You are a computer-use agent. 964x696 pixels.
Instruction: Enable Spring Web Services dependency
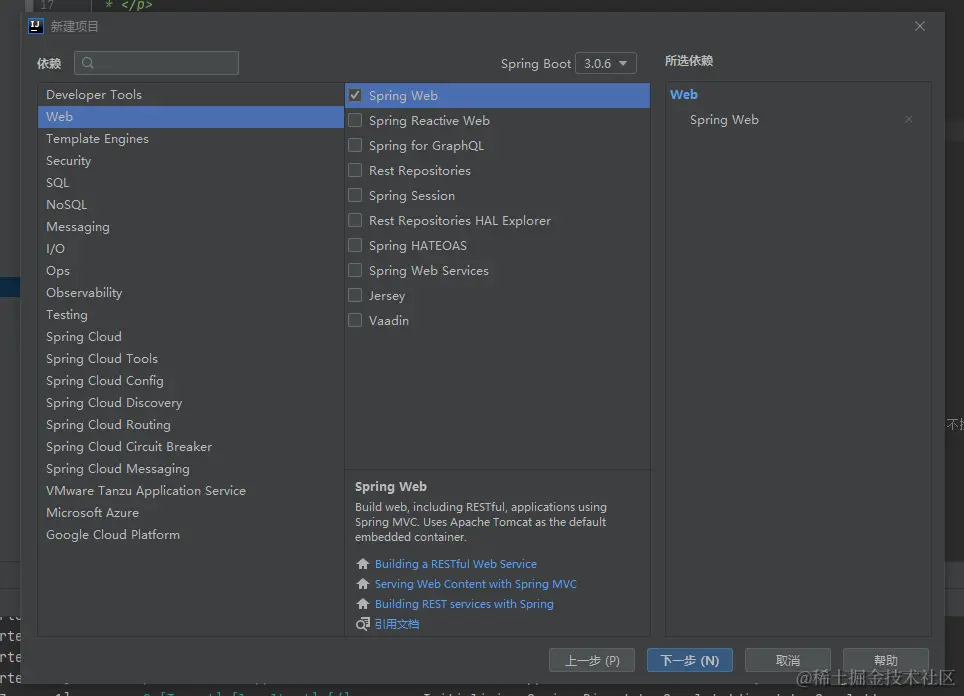point(355,271)
